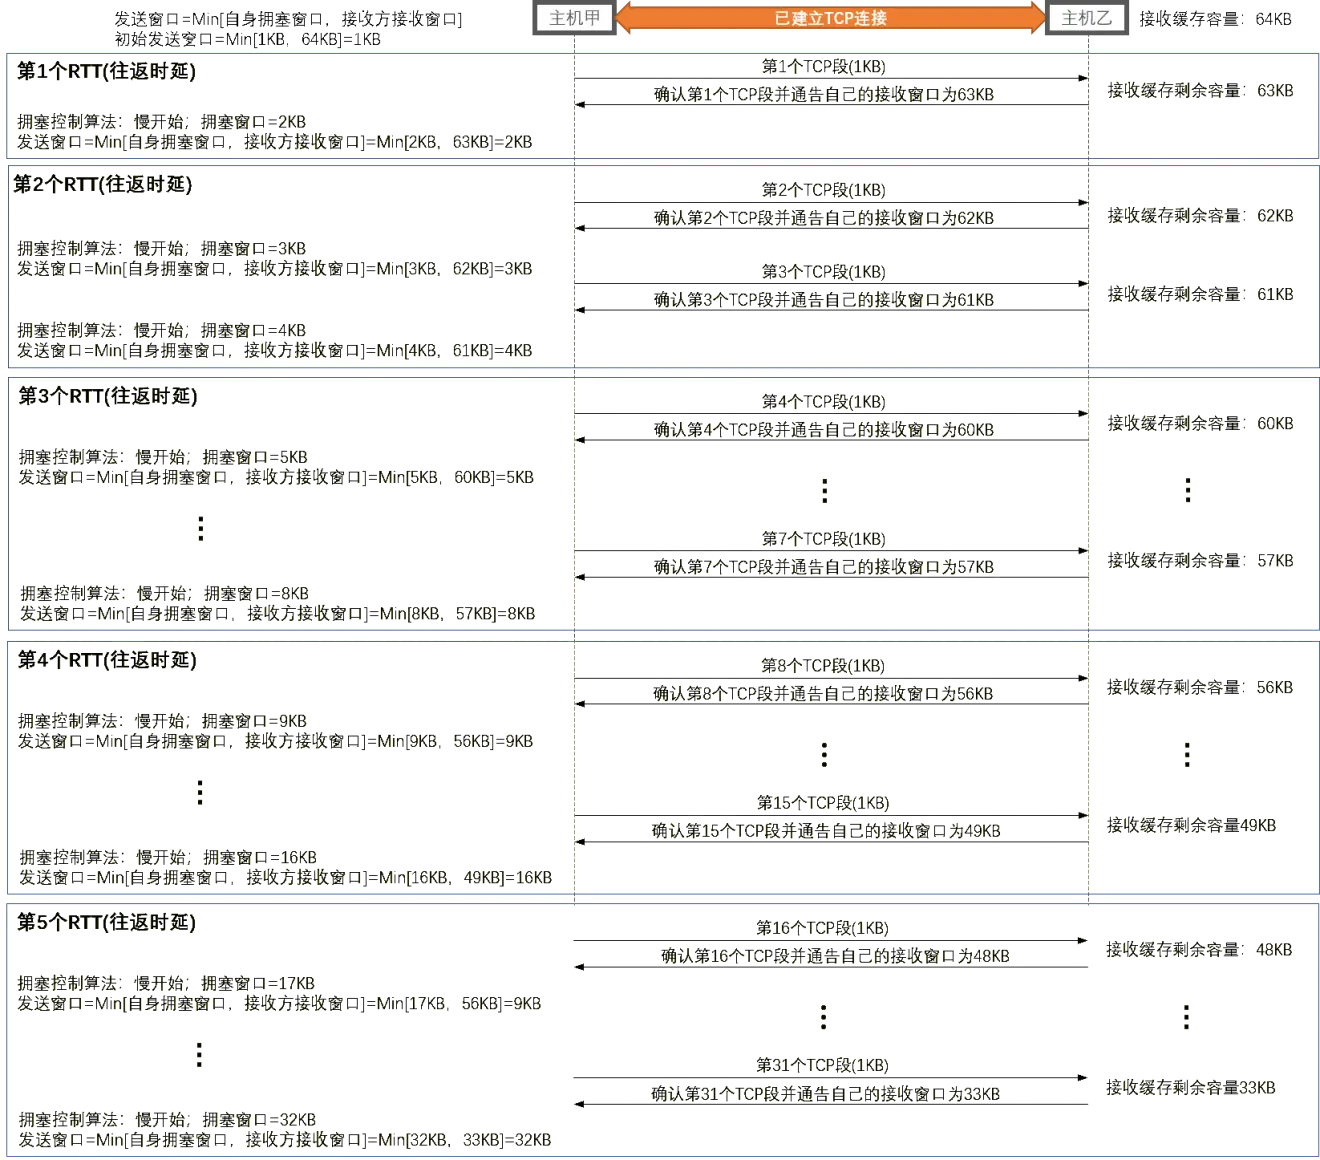Click the line ending Min[4KB, 61KB]=4KB
The image size is (1320, 1160).
(274, 351)
